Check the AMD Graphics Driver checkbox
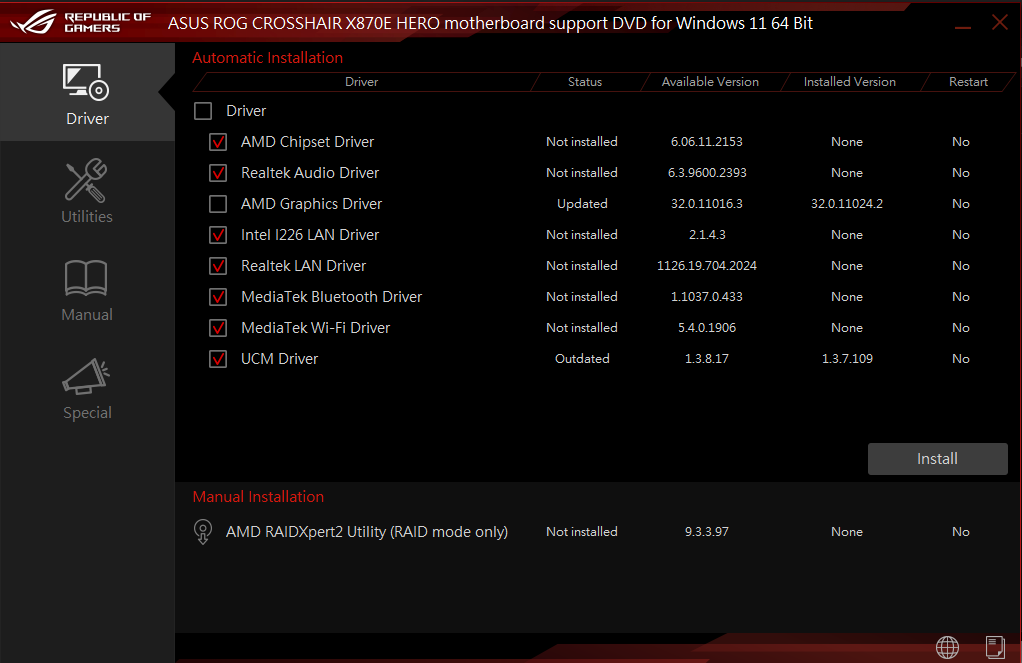 [218, 204]
